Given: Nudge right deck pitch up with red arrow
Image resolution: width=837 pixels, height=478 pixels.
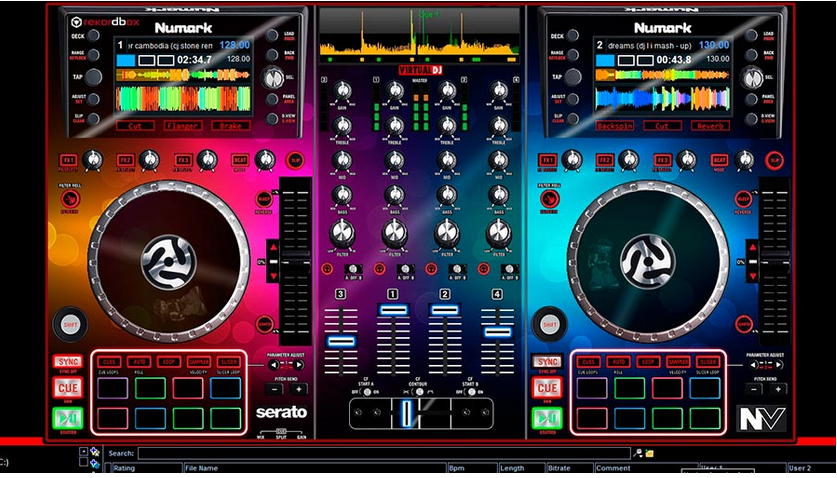Looking at the screenshot, I should (x=753, y=248).
